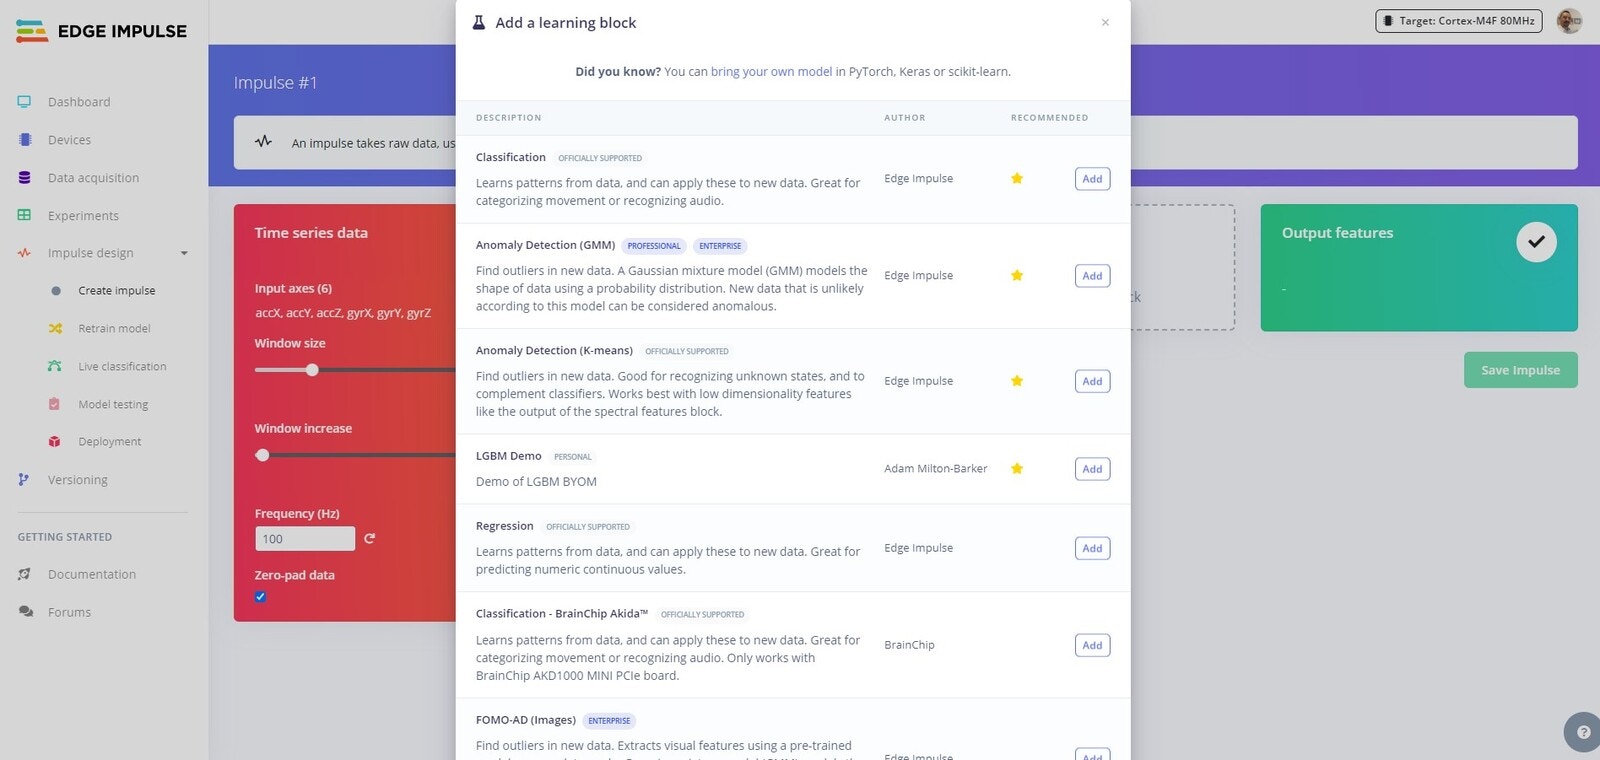Image resolution: width=1600 pixels, height=760 pixels.
Task: Open Forums link
Action: (69, 612)
